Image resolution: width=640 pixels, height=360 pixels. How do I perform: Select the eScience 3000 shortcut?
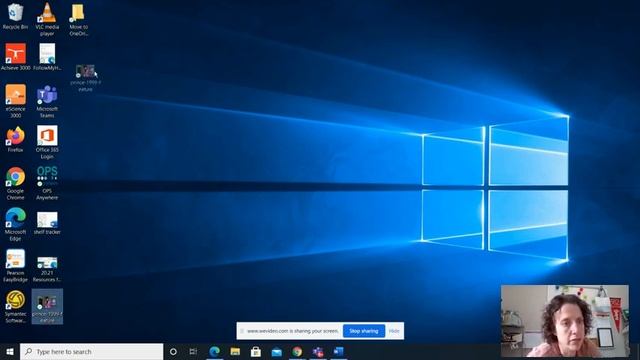click(16, 101)
